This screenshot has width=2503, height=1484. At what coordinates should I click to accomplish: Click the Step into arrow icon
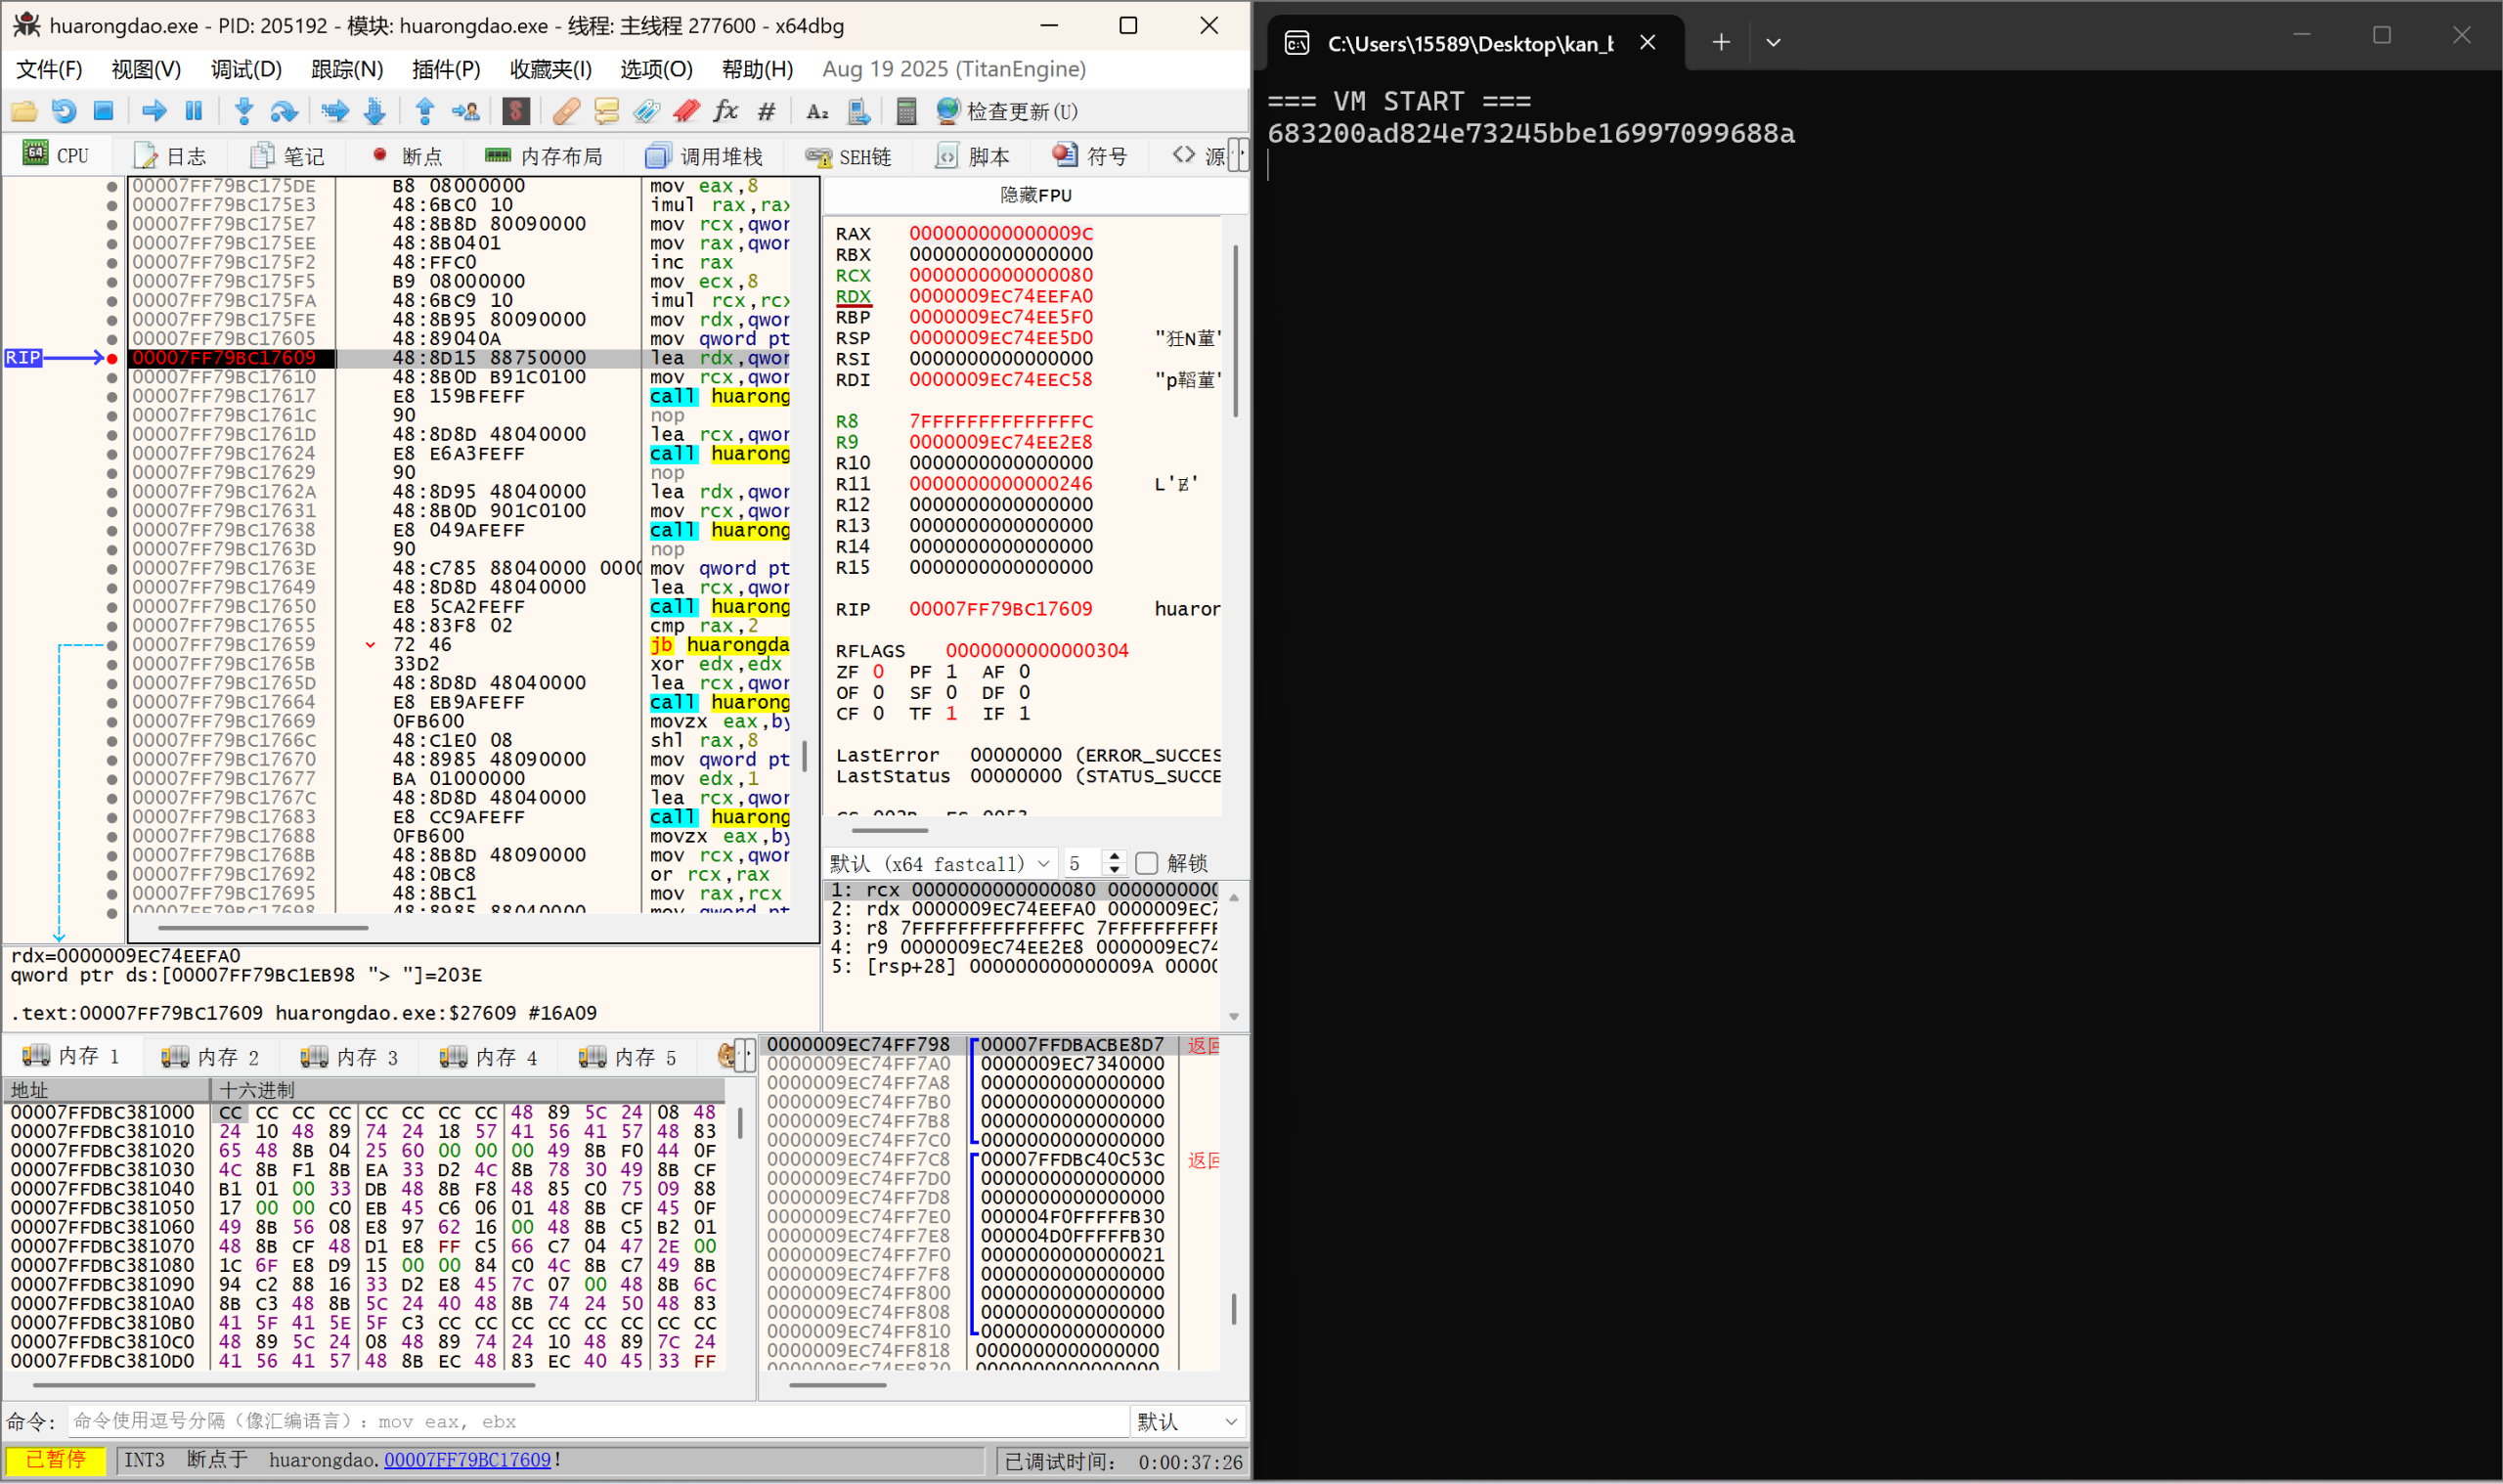[x=244, y=111]
